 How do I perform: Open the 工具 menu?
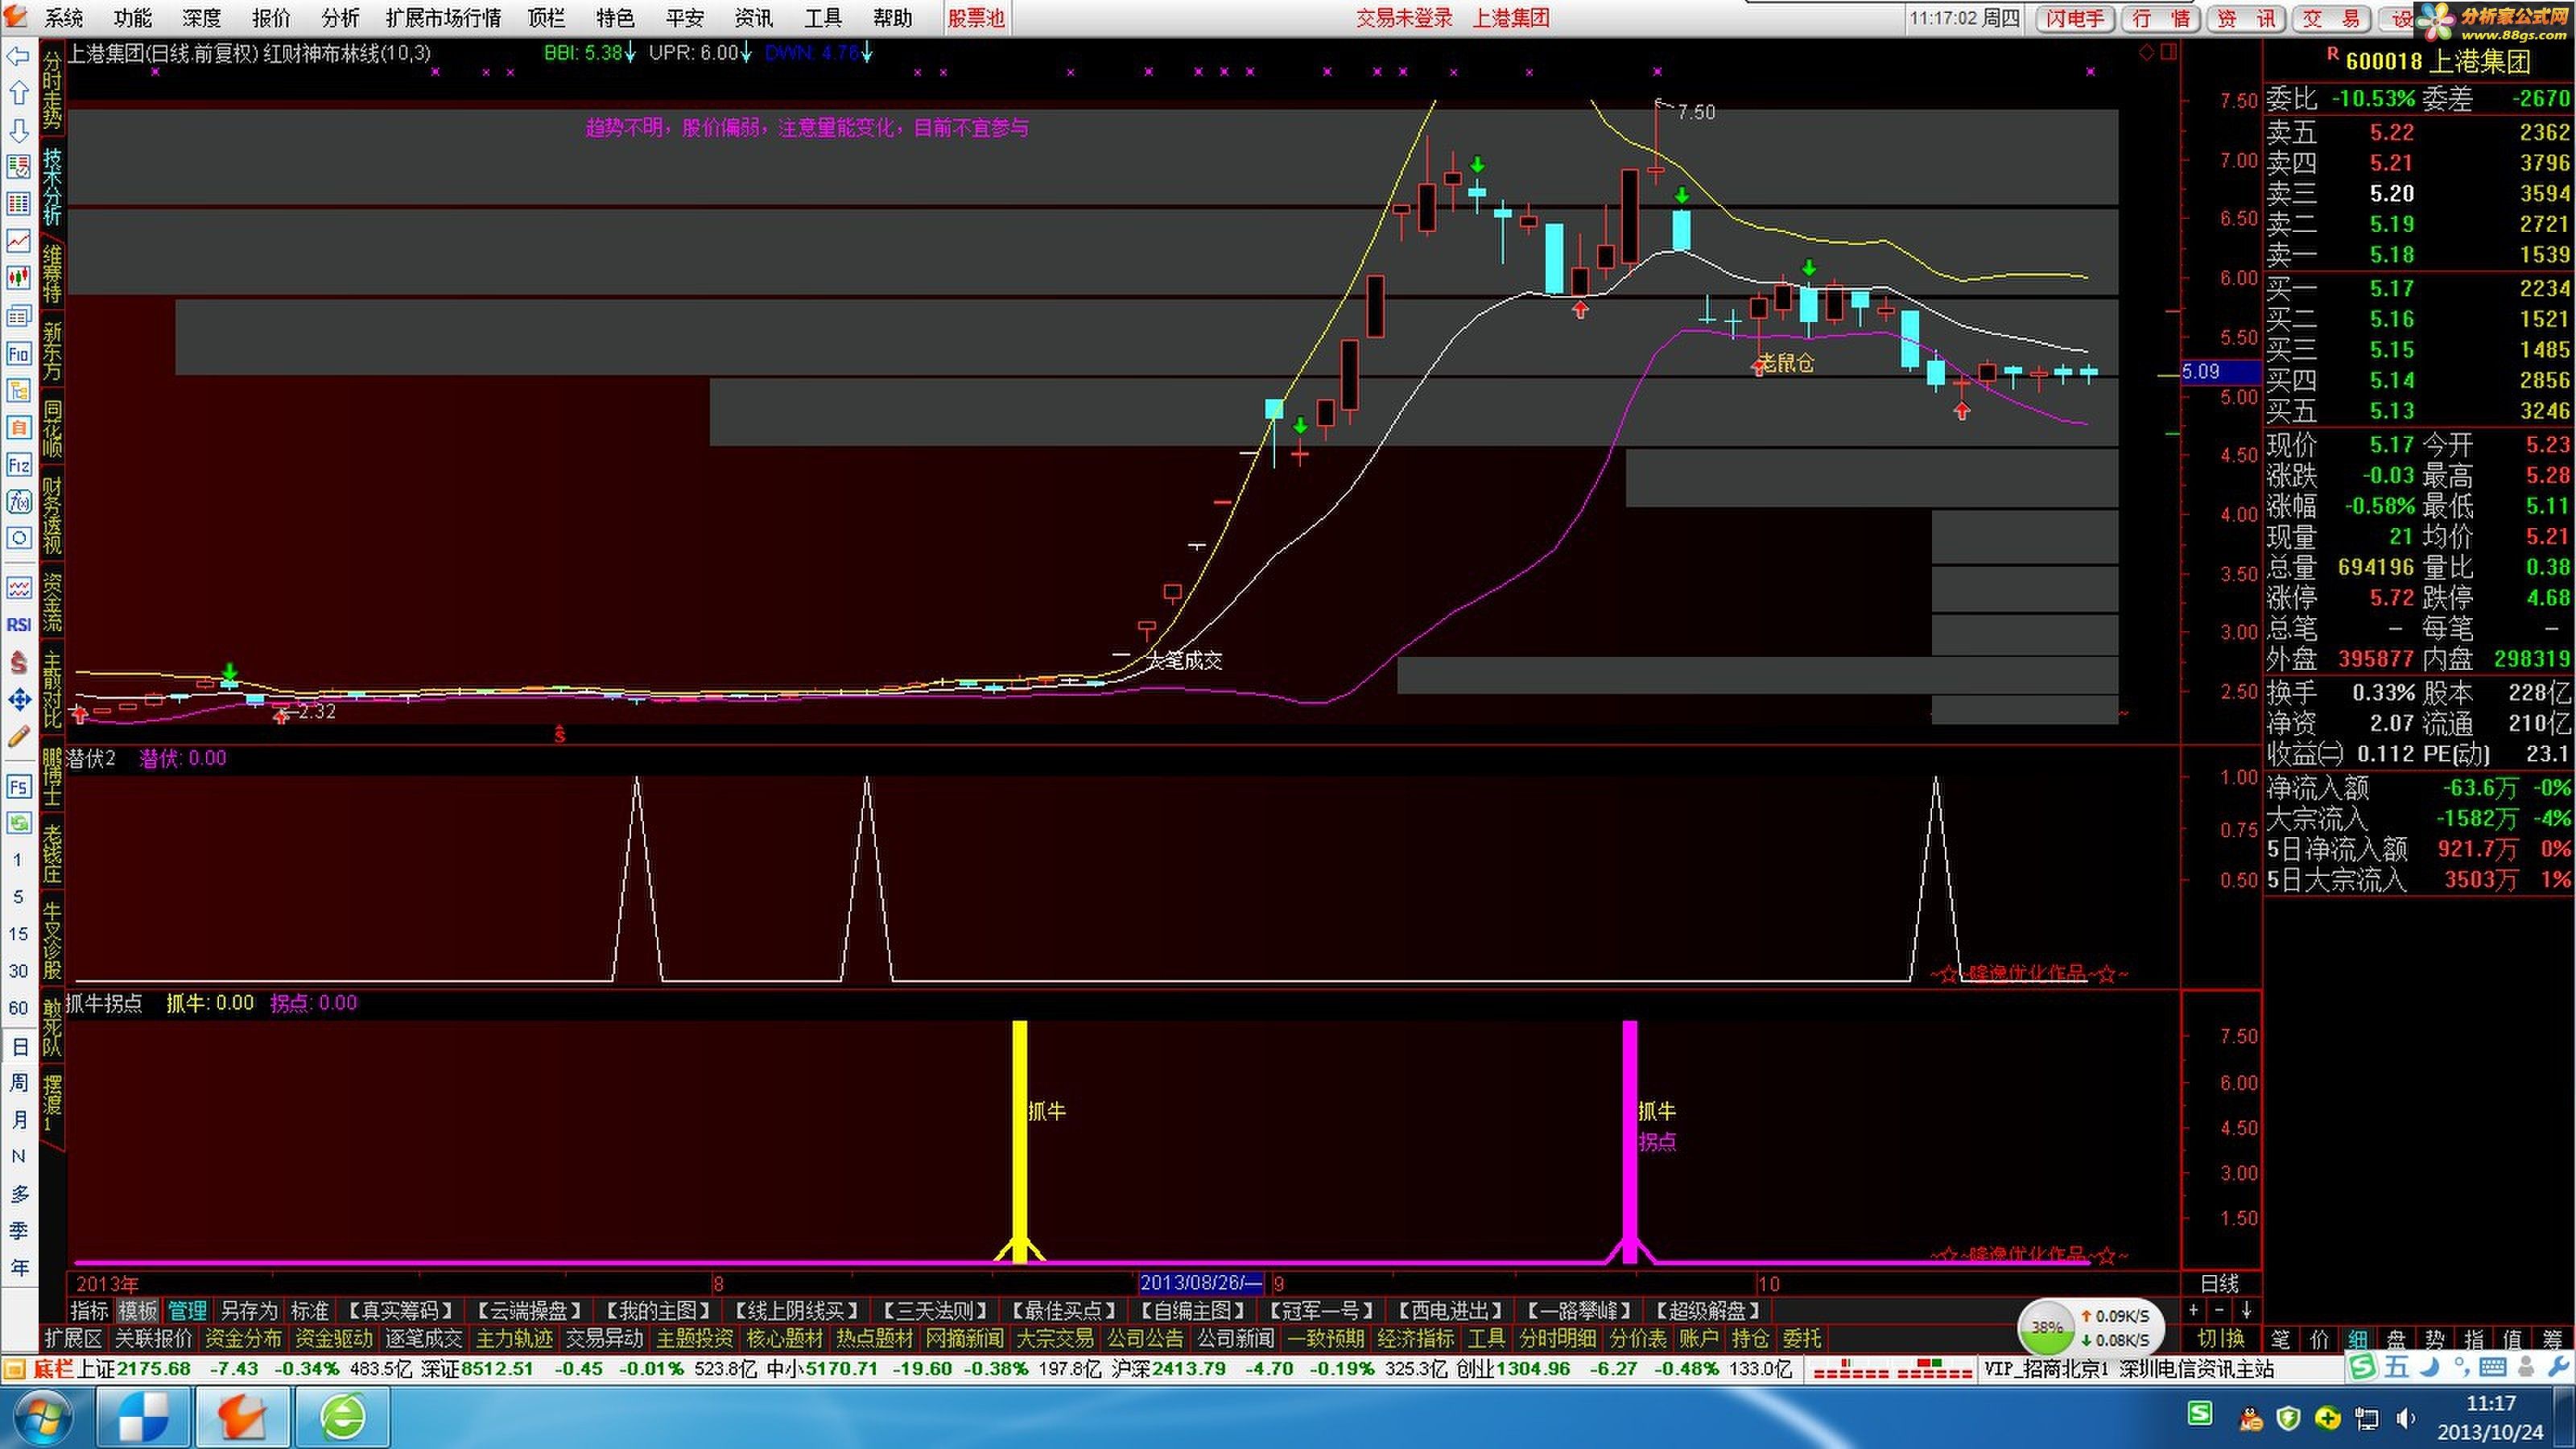click(x=823, y=18)
